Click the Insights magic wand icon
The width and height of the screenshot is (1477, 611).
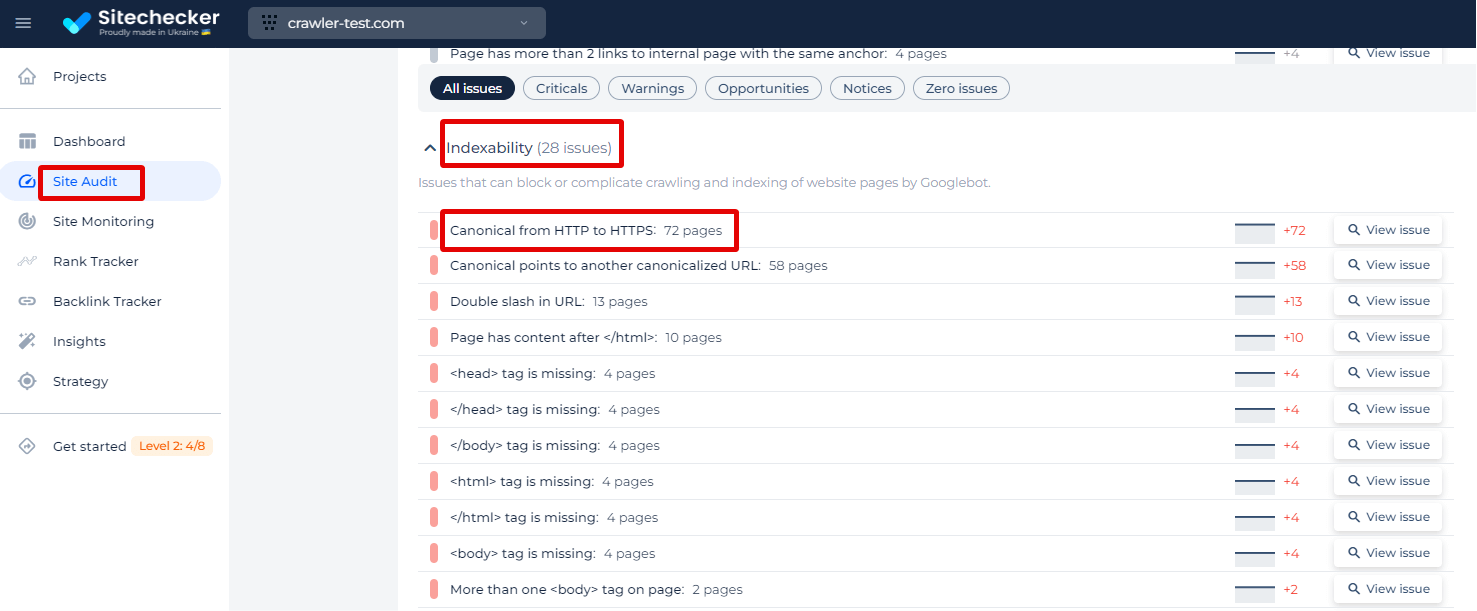[x=27, y=341]
